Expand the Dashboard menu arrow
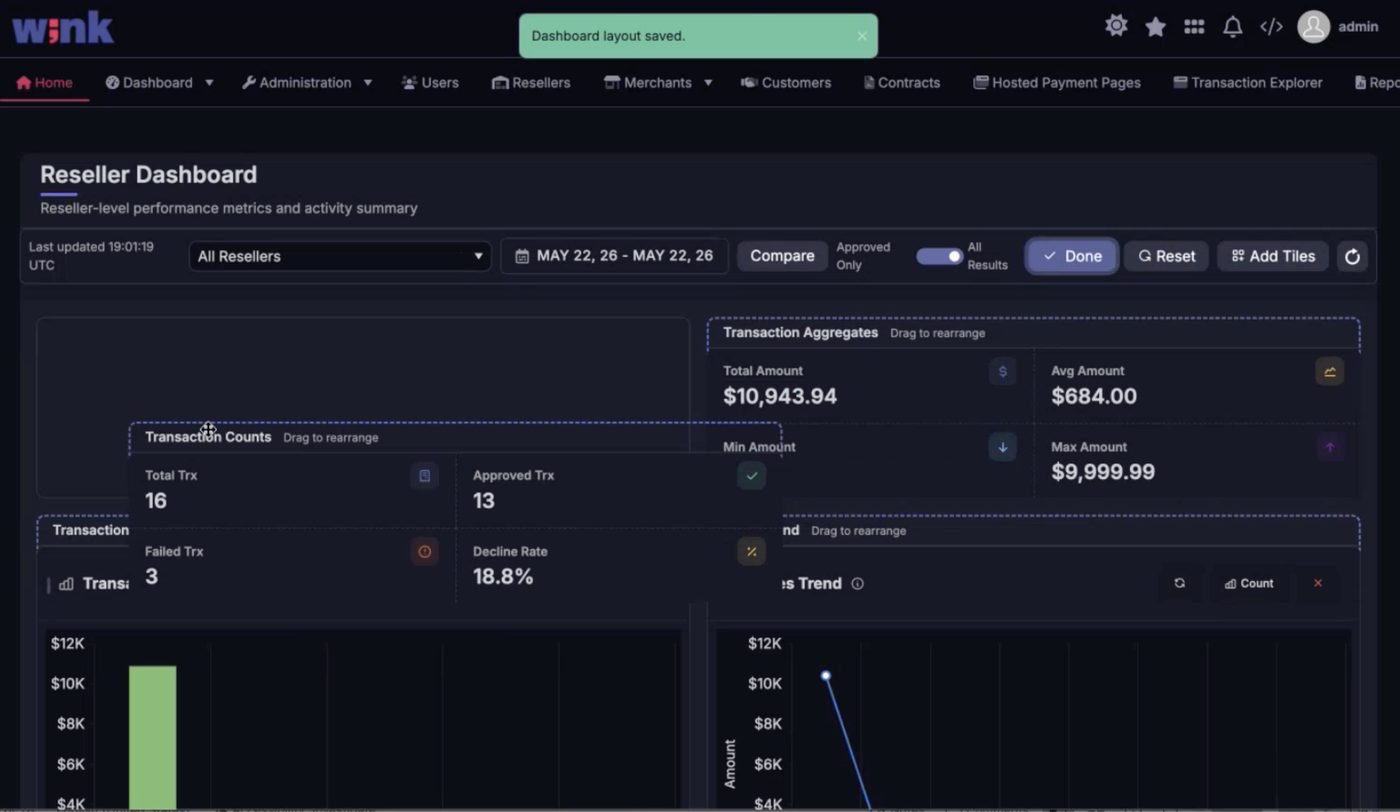The width and height of the screenshot is (1400, 812). click(209, 83)
